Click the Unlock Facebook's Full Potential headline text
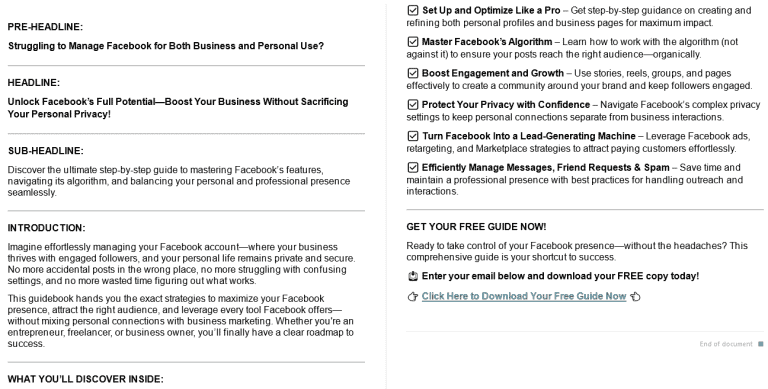The height and width of the screenshot is (389, 768). click(x=178, y=108)
